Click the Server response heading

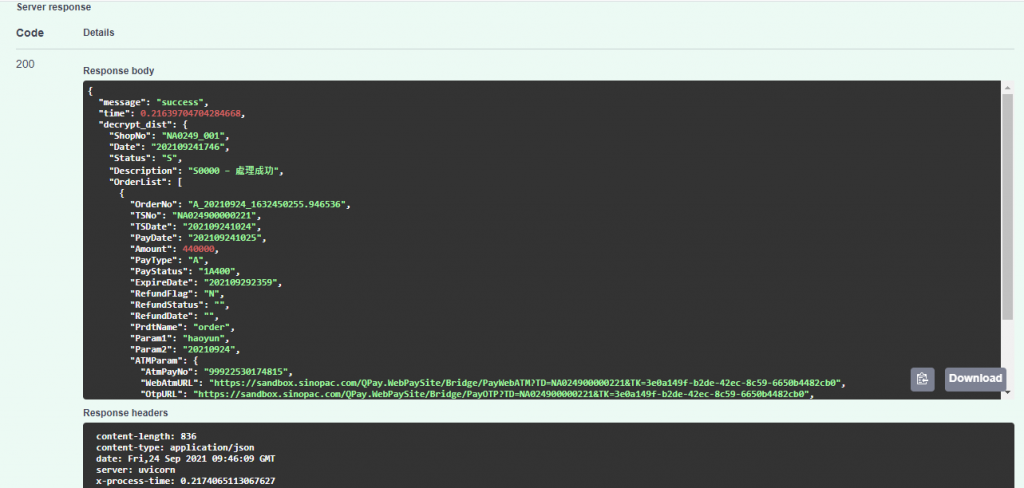(x=54, y=7)
